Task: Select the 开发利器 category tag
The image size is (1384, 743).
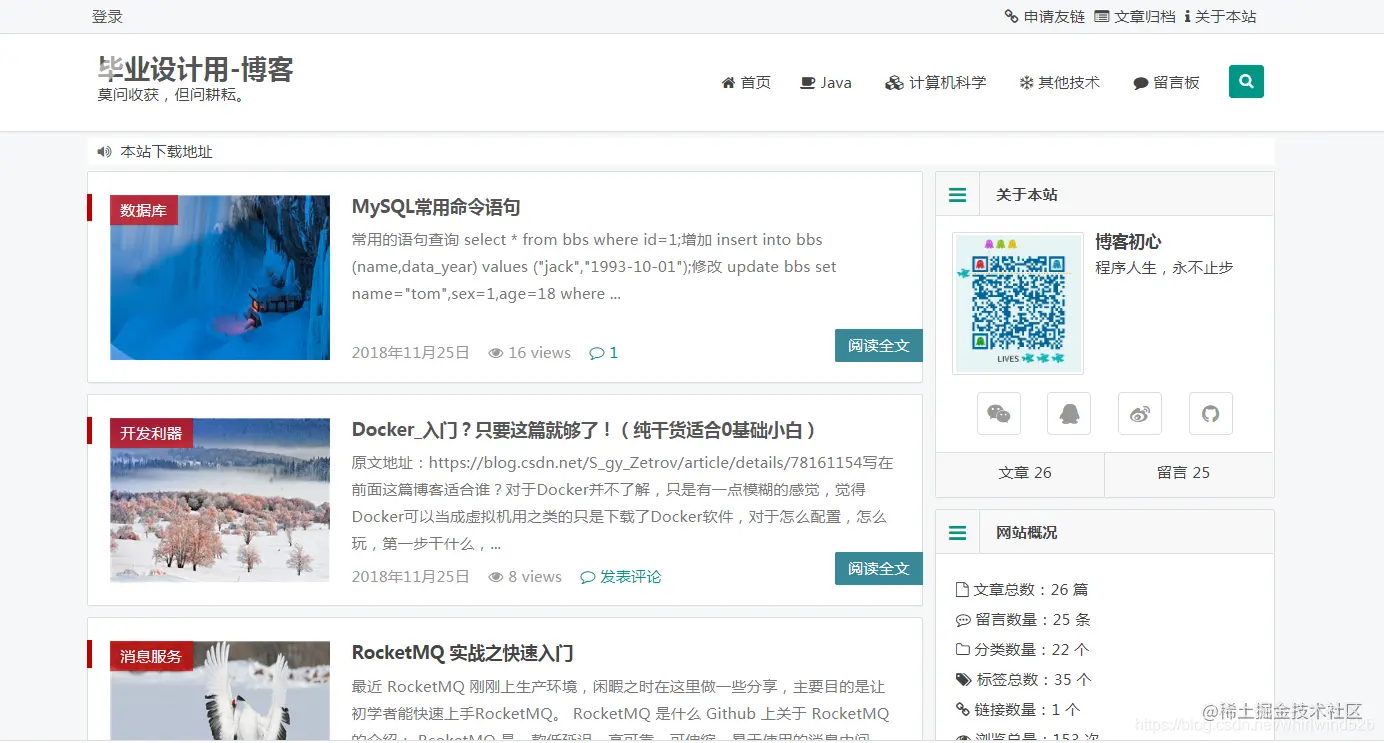Action: (151, 433)
